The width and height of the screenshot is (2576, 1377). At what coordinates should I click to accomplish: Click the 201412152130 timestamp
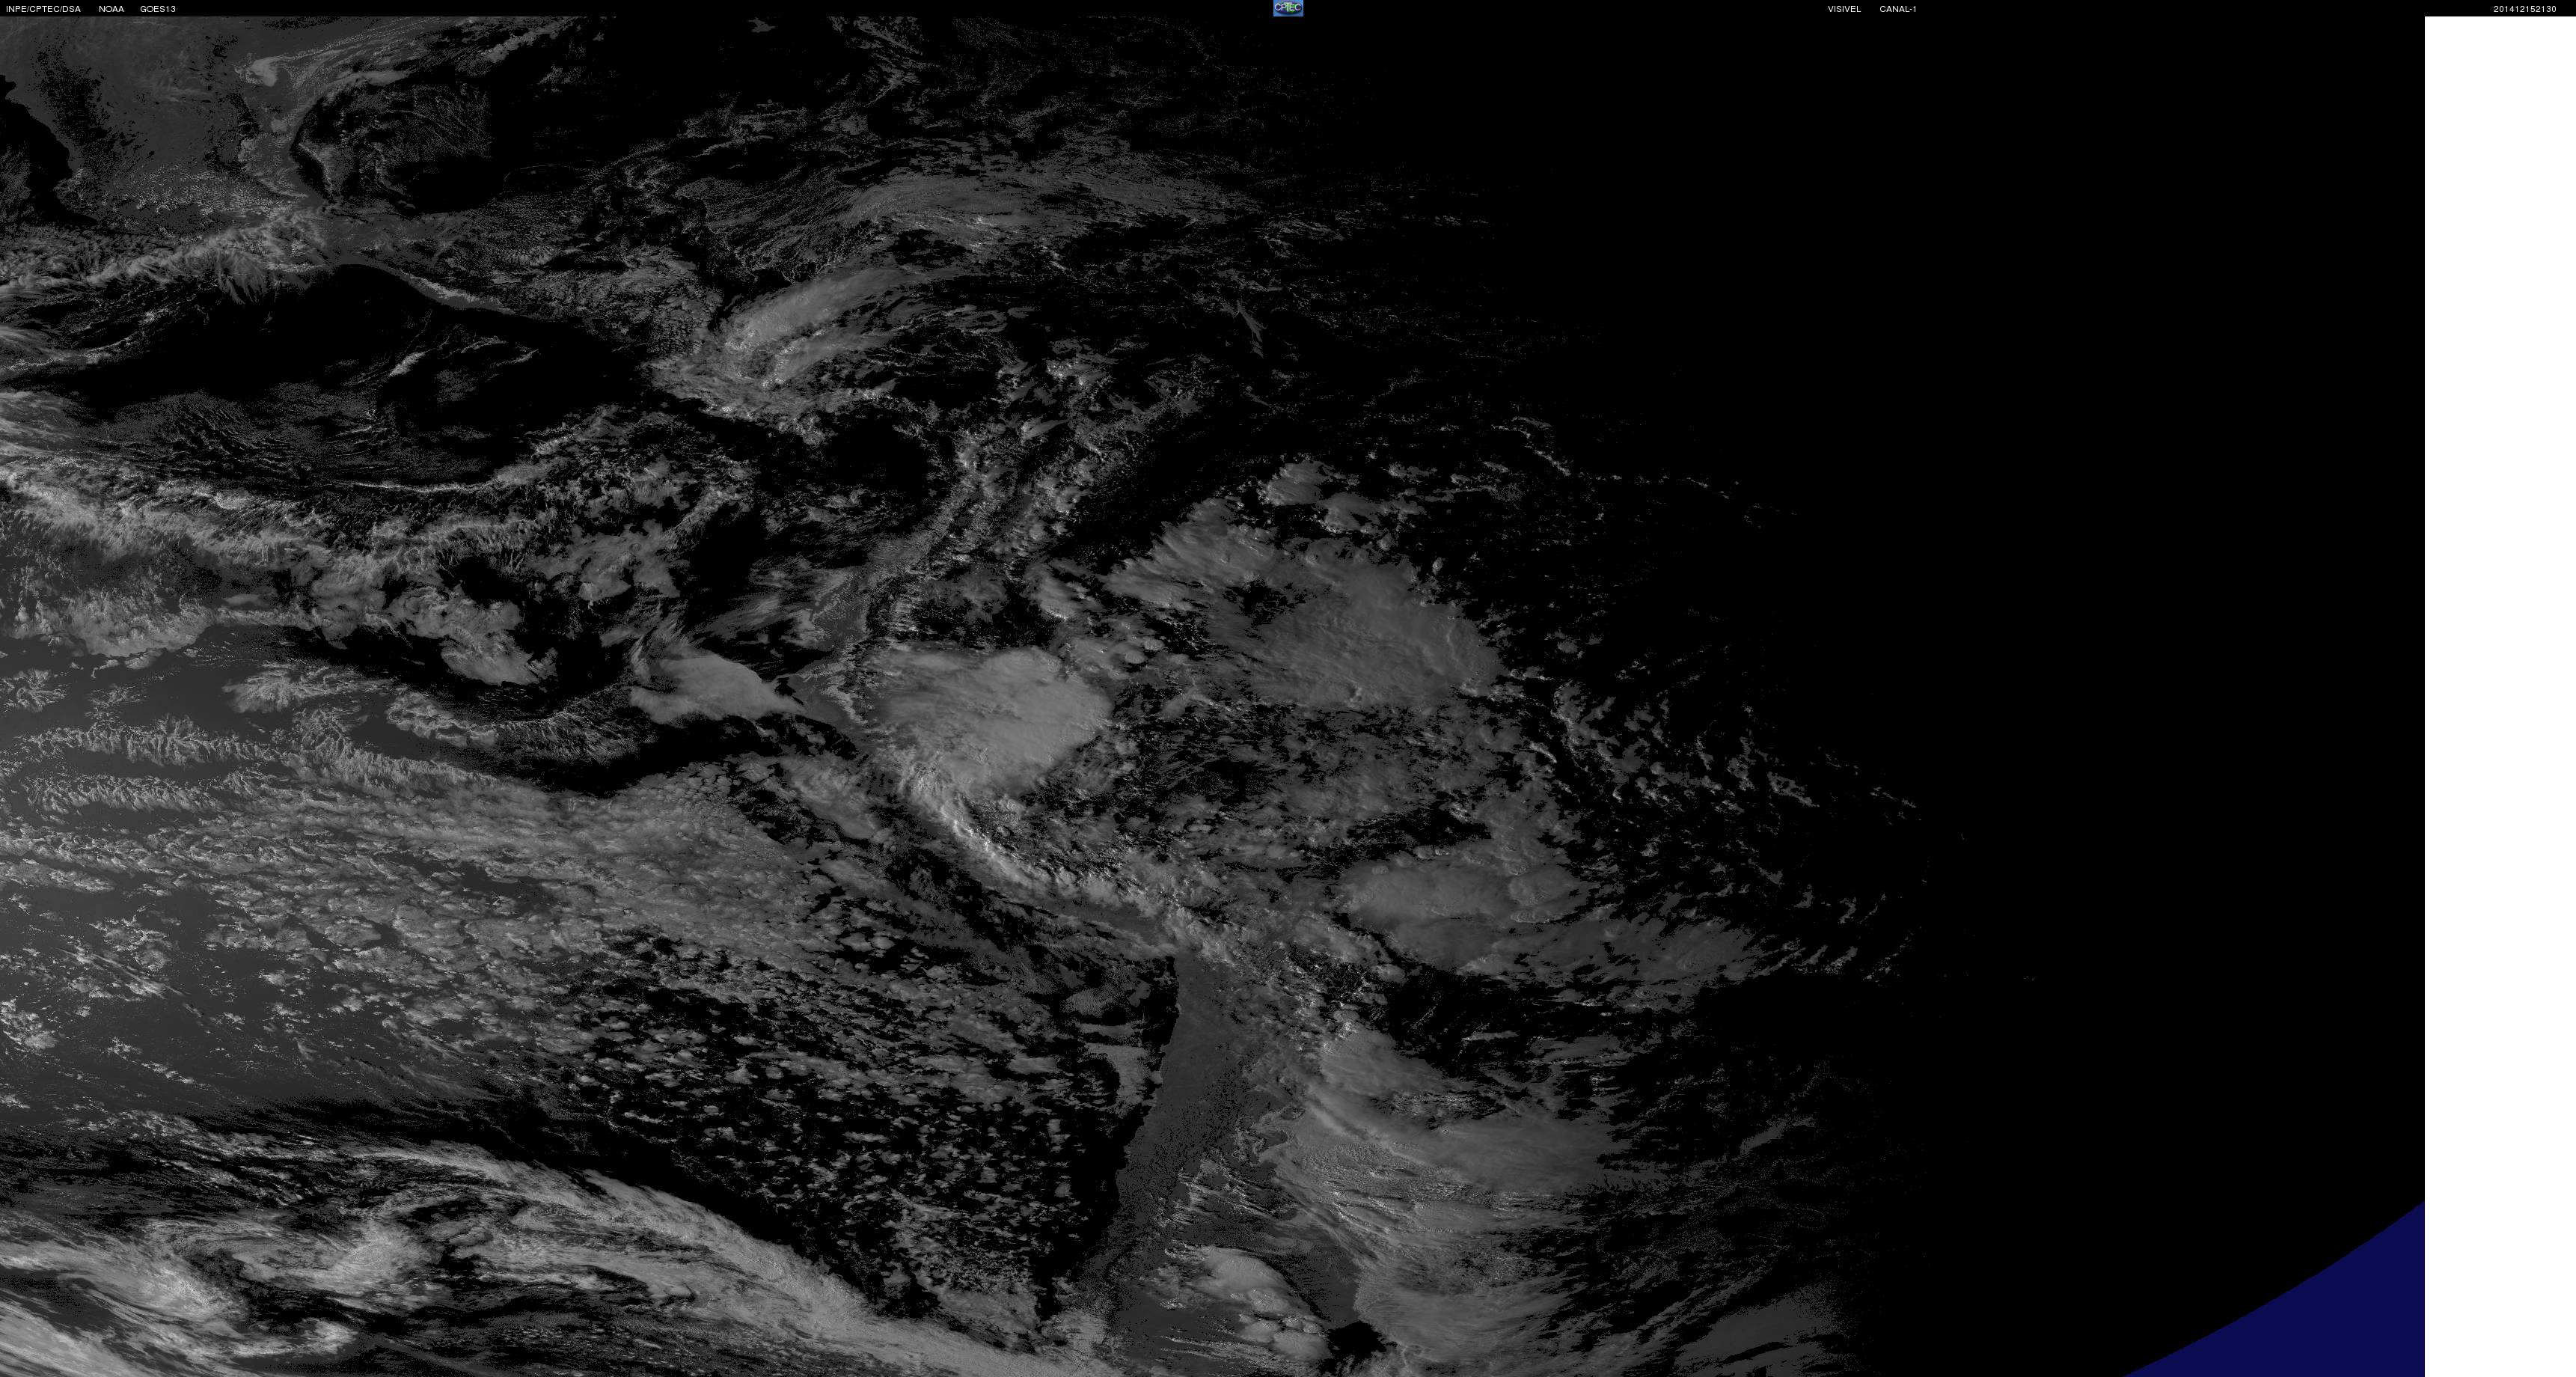pos(2524,9)
